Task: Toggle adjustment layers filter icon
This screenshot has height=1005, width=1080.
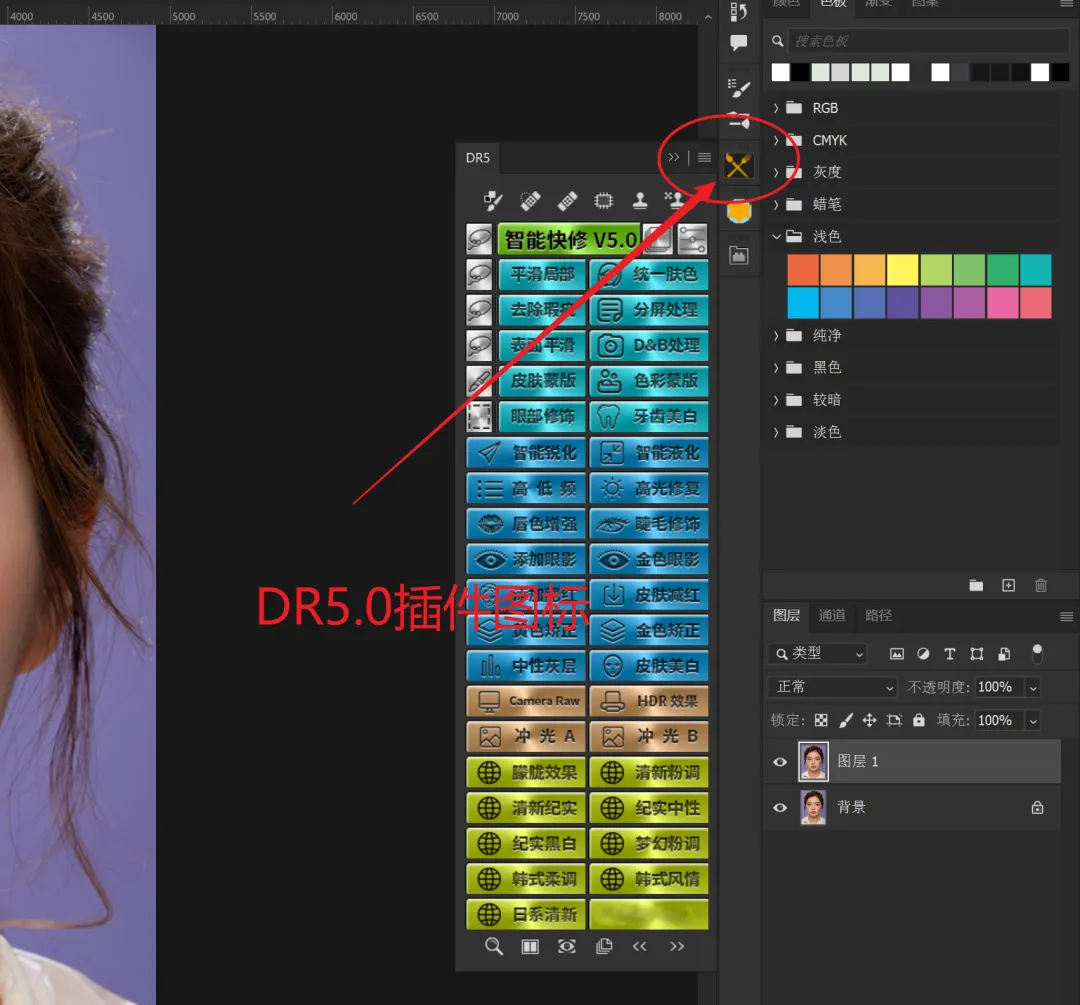Action: pyautogui.click(x=923, y=654)
